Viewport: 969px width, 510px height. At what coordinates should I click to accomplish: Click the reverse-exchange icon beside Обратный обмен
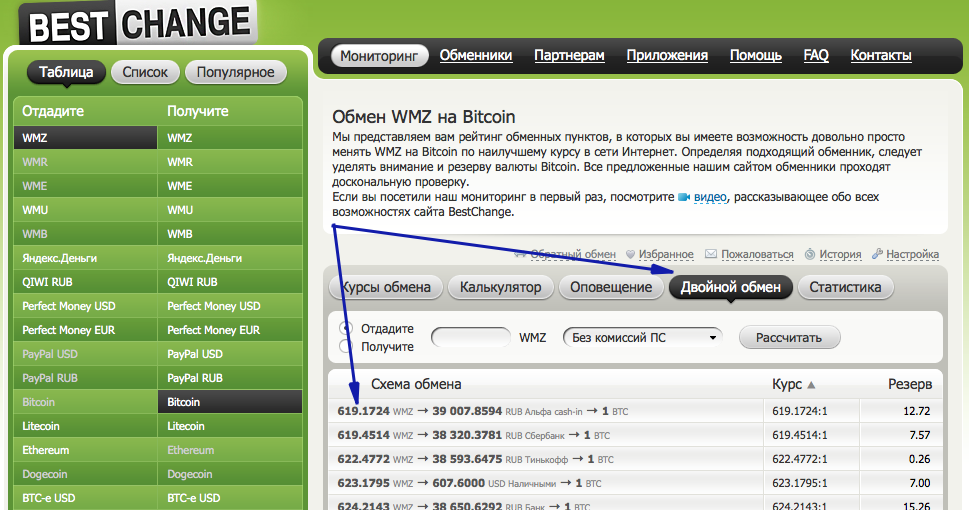pyautogui.click(x=520, y=255)
